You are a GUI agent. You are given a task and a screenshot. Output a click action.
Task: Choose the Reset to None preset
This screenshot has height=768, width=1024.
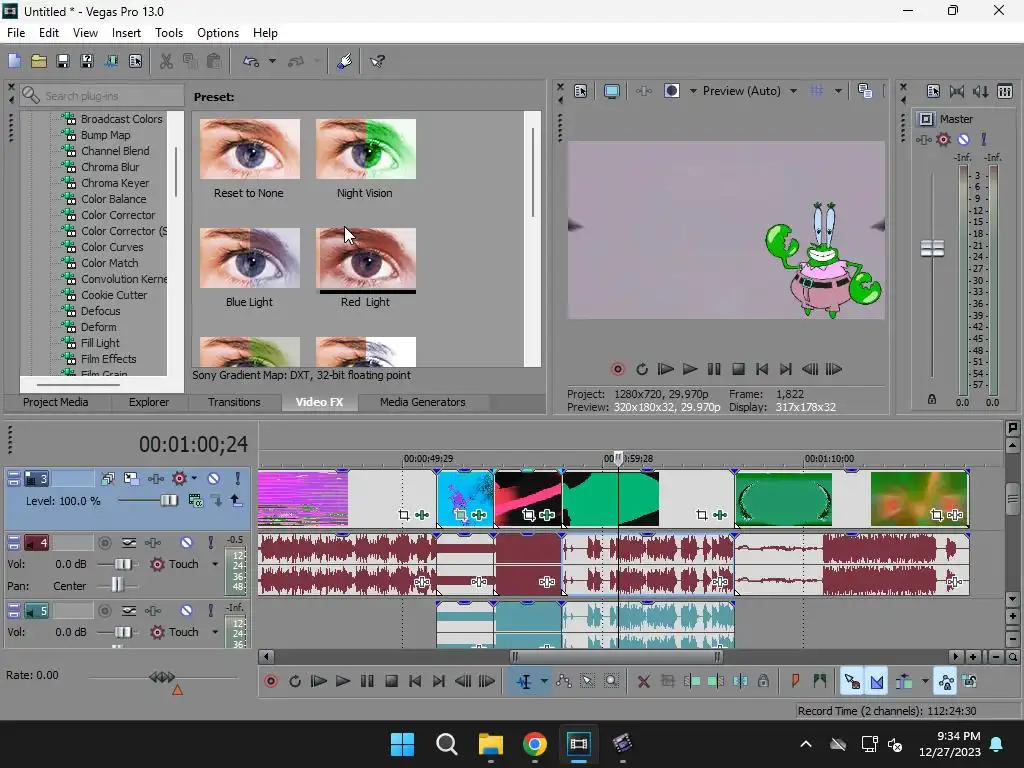pyautogui.click(x=250, y=149)
